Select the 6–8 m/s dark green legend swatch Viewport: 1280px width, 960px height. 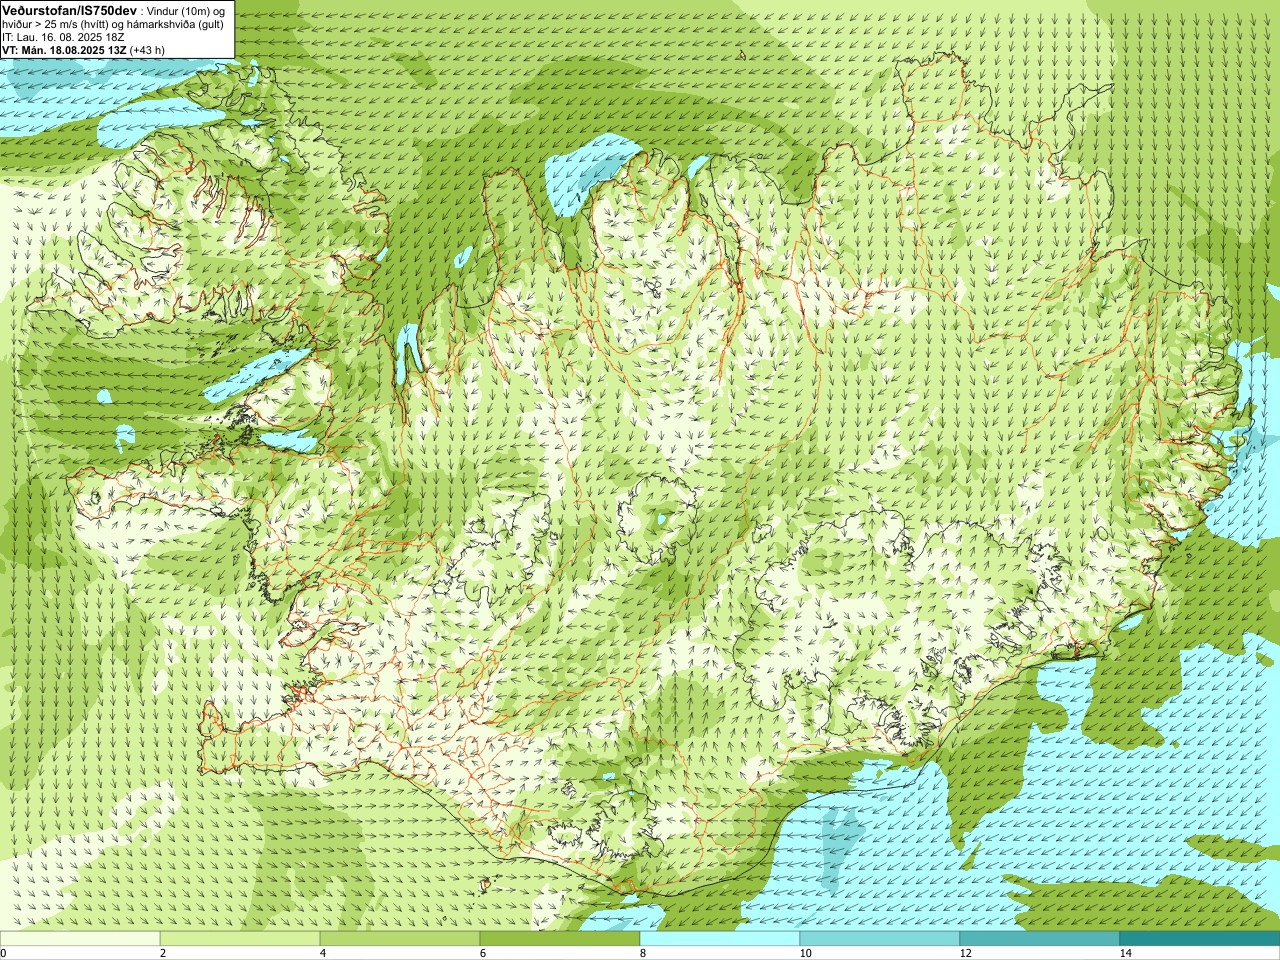click(x=560, y=939)
